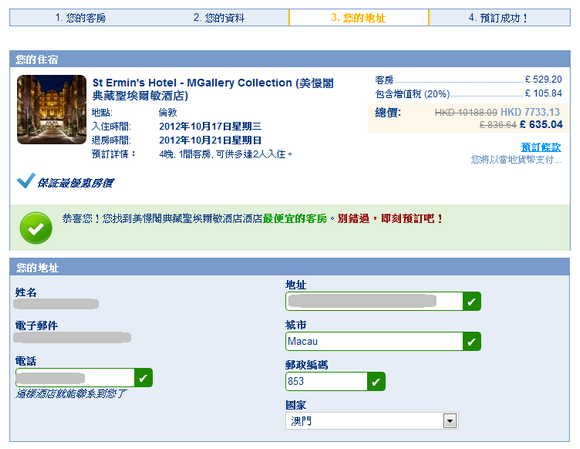This screenshot has width=580, height=449.
Task: Open the 國家 country dropdown arrow
Action: 450,421
